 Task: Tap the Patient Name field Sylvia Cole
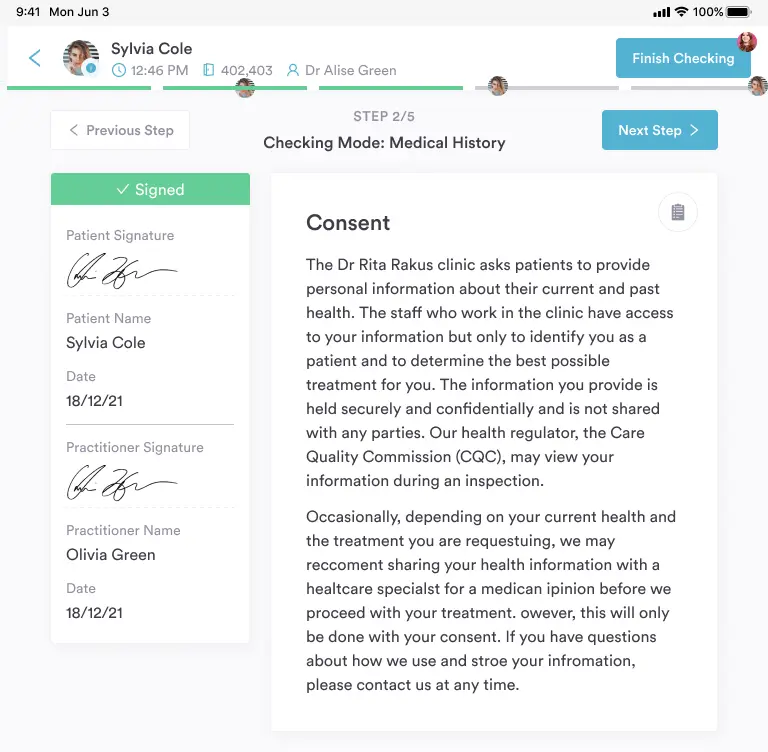point(106,343)
